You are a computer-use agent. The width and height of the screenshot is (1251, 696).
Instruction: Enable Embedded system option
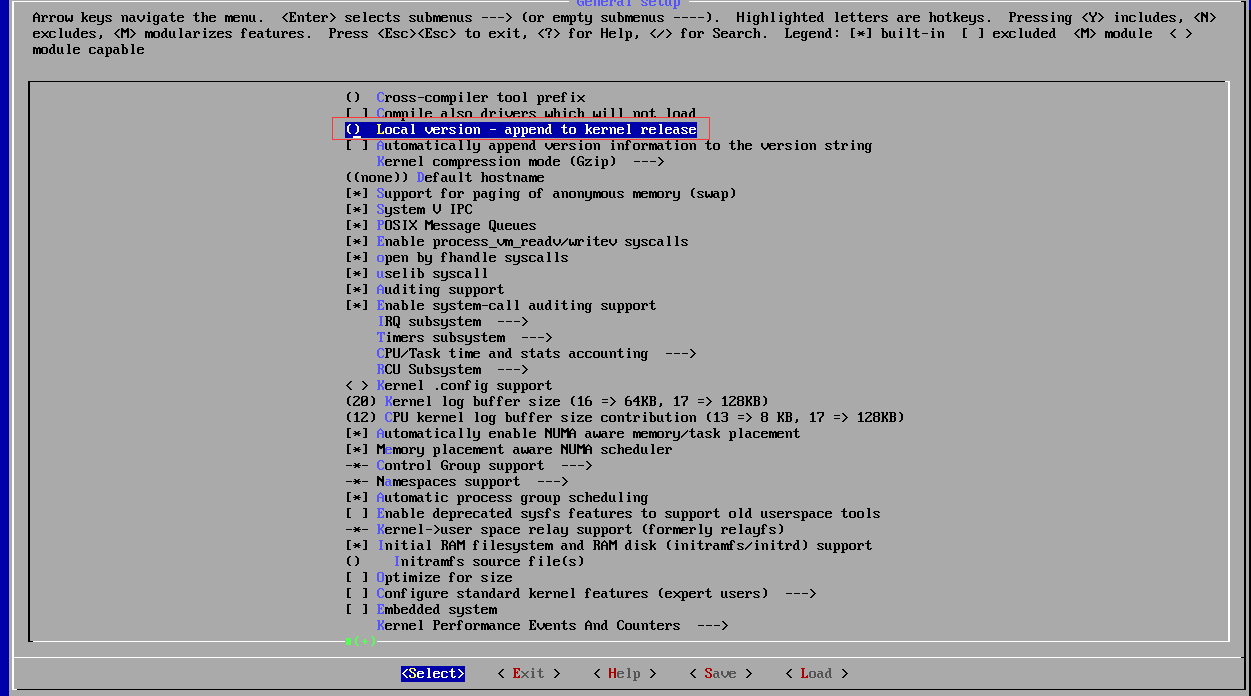pyautogui.click(x=357, y=610)
